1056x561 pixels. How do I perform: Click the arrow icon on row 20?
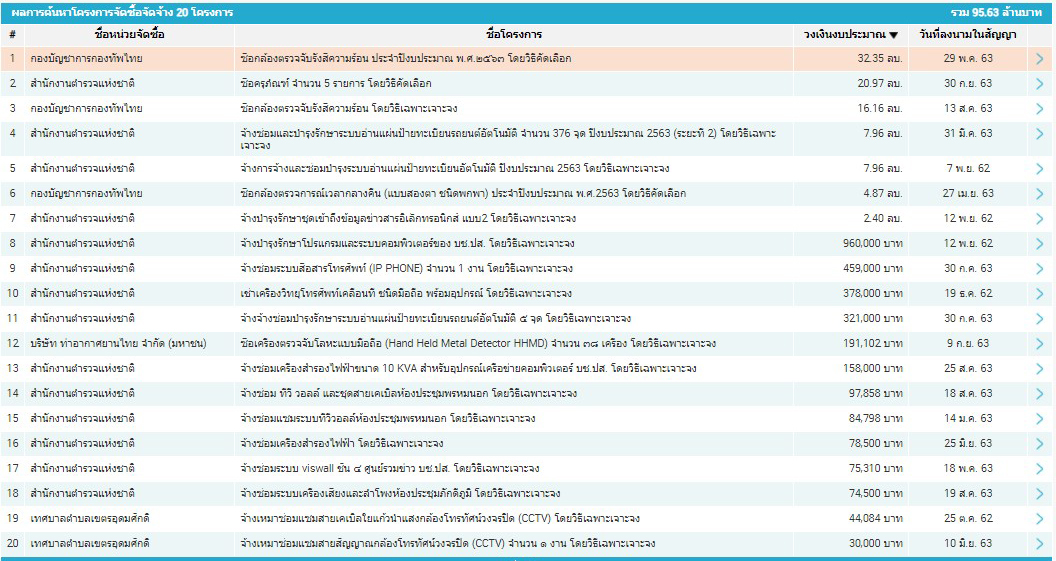(x=1040, y=543)
